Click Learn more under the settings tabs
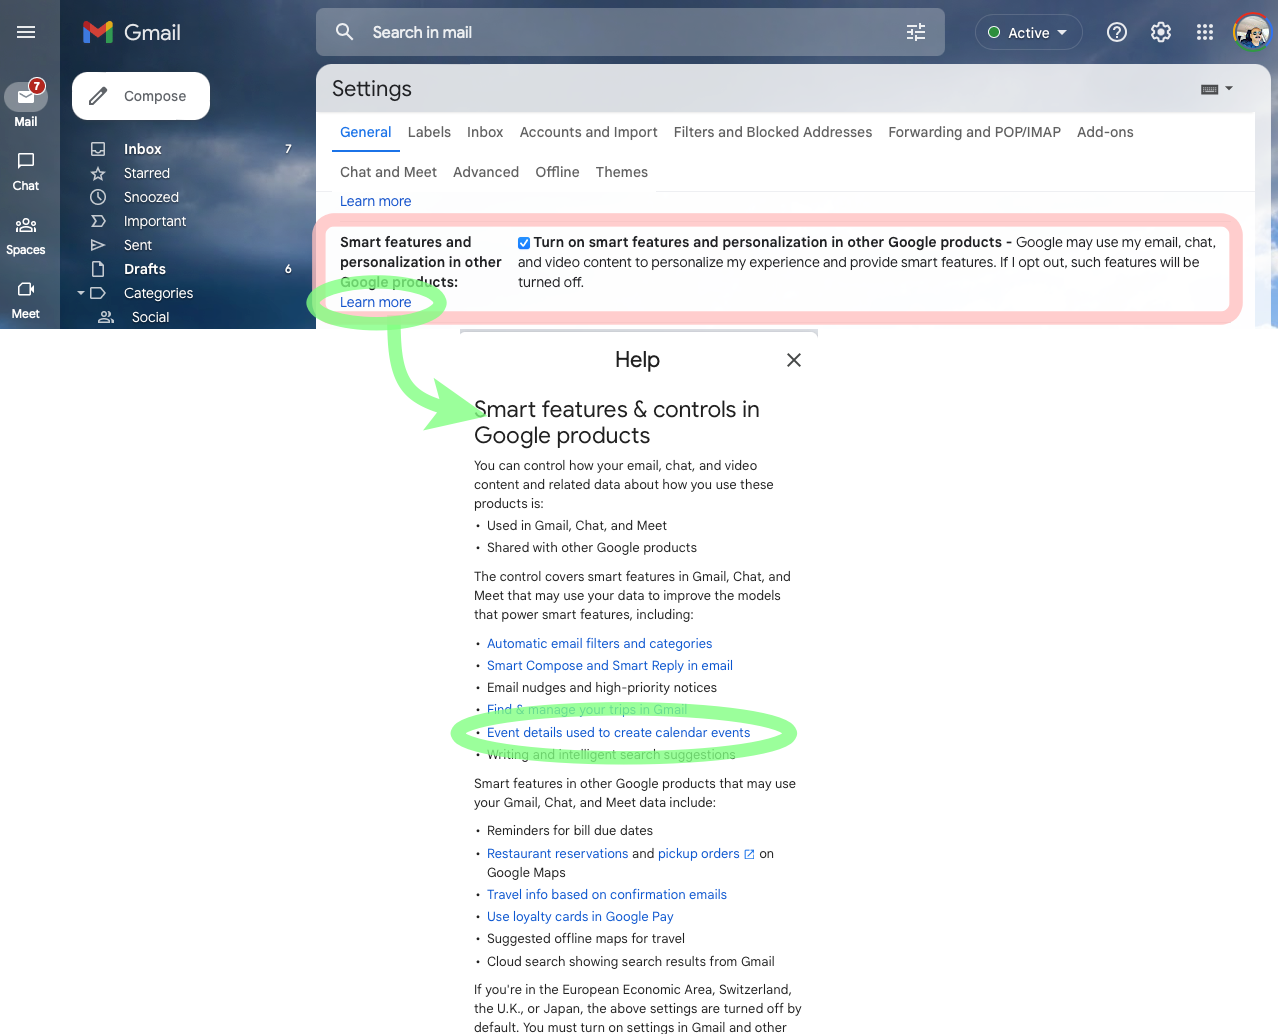This screenshot has height=1034, width=1278. 375,201
